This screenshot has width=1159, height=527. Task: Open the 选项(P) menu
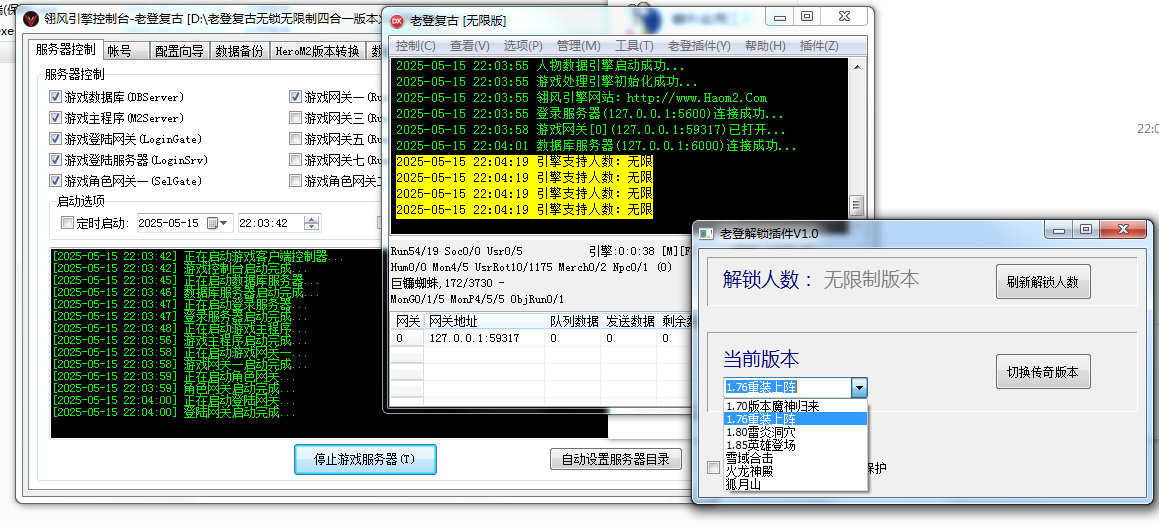pyautogui.click(x=523, y=46)
